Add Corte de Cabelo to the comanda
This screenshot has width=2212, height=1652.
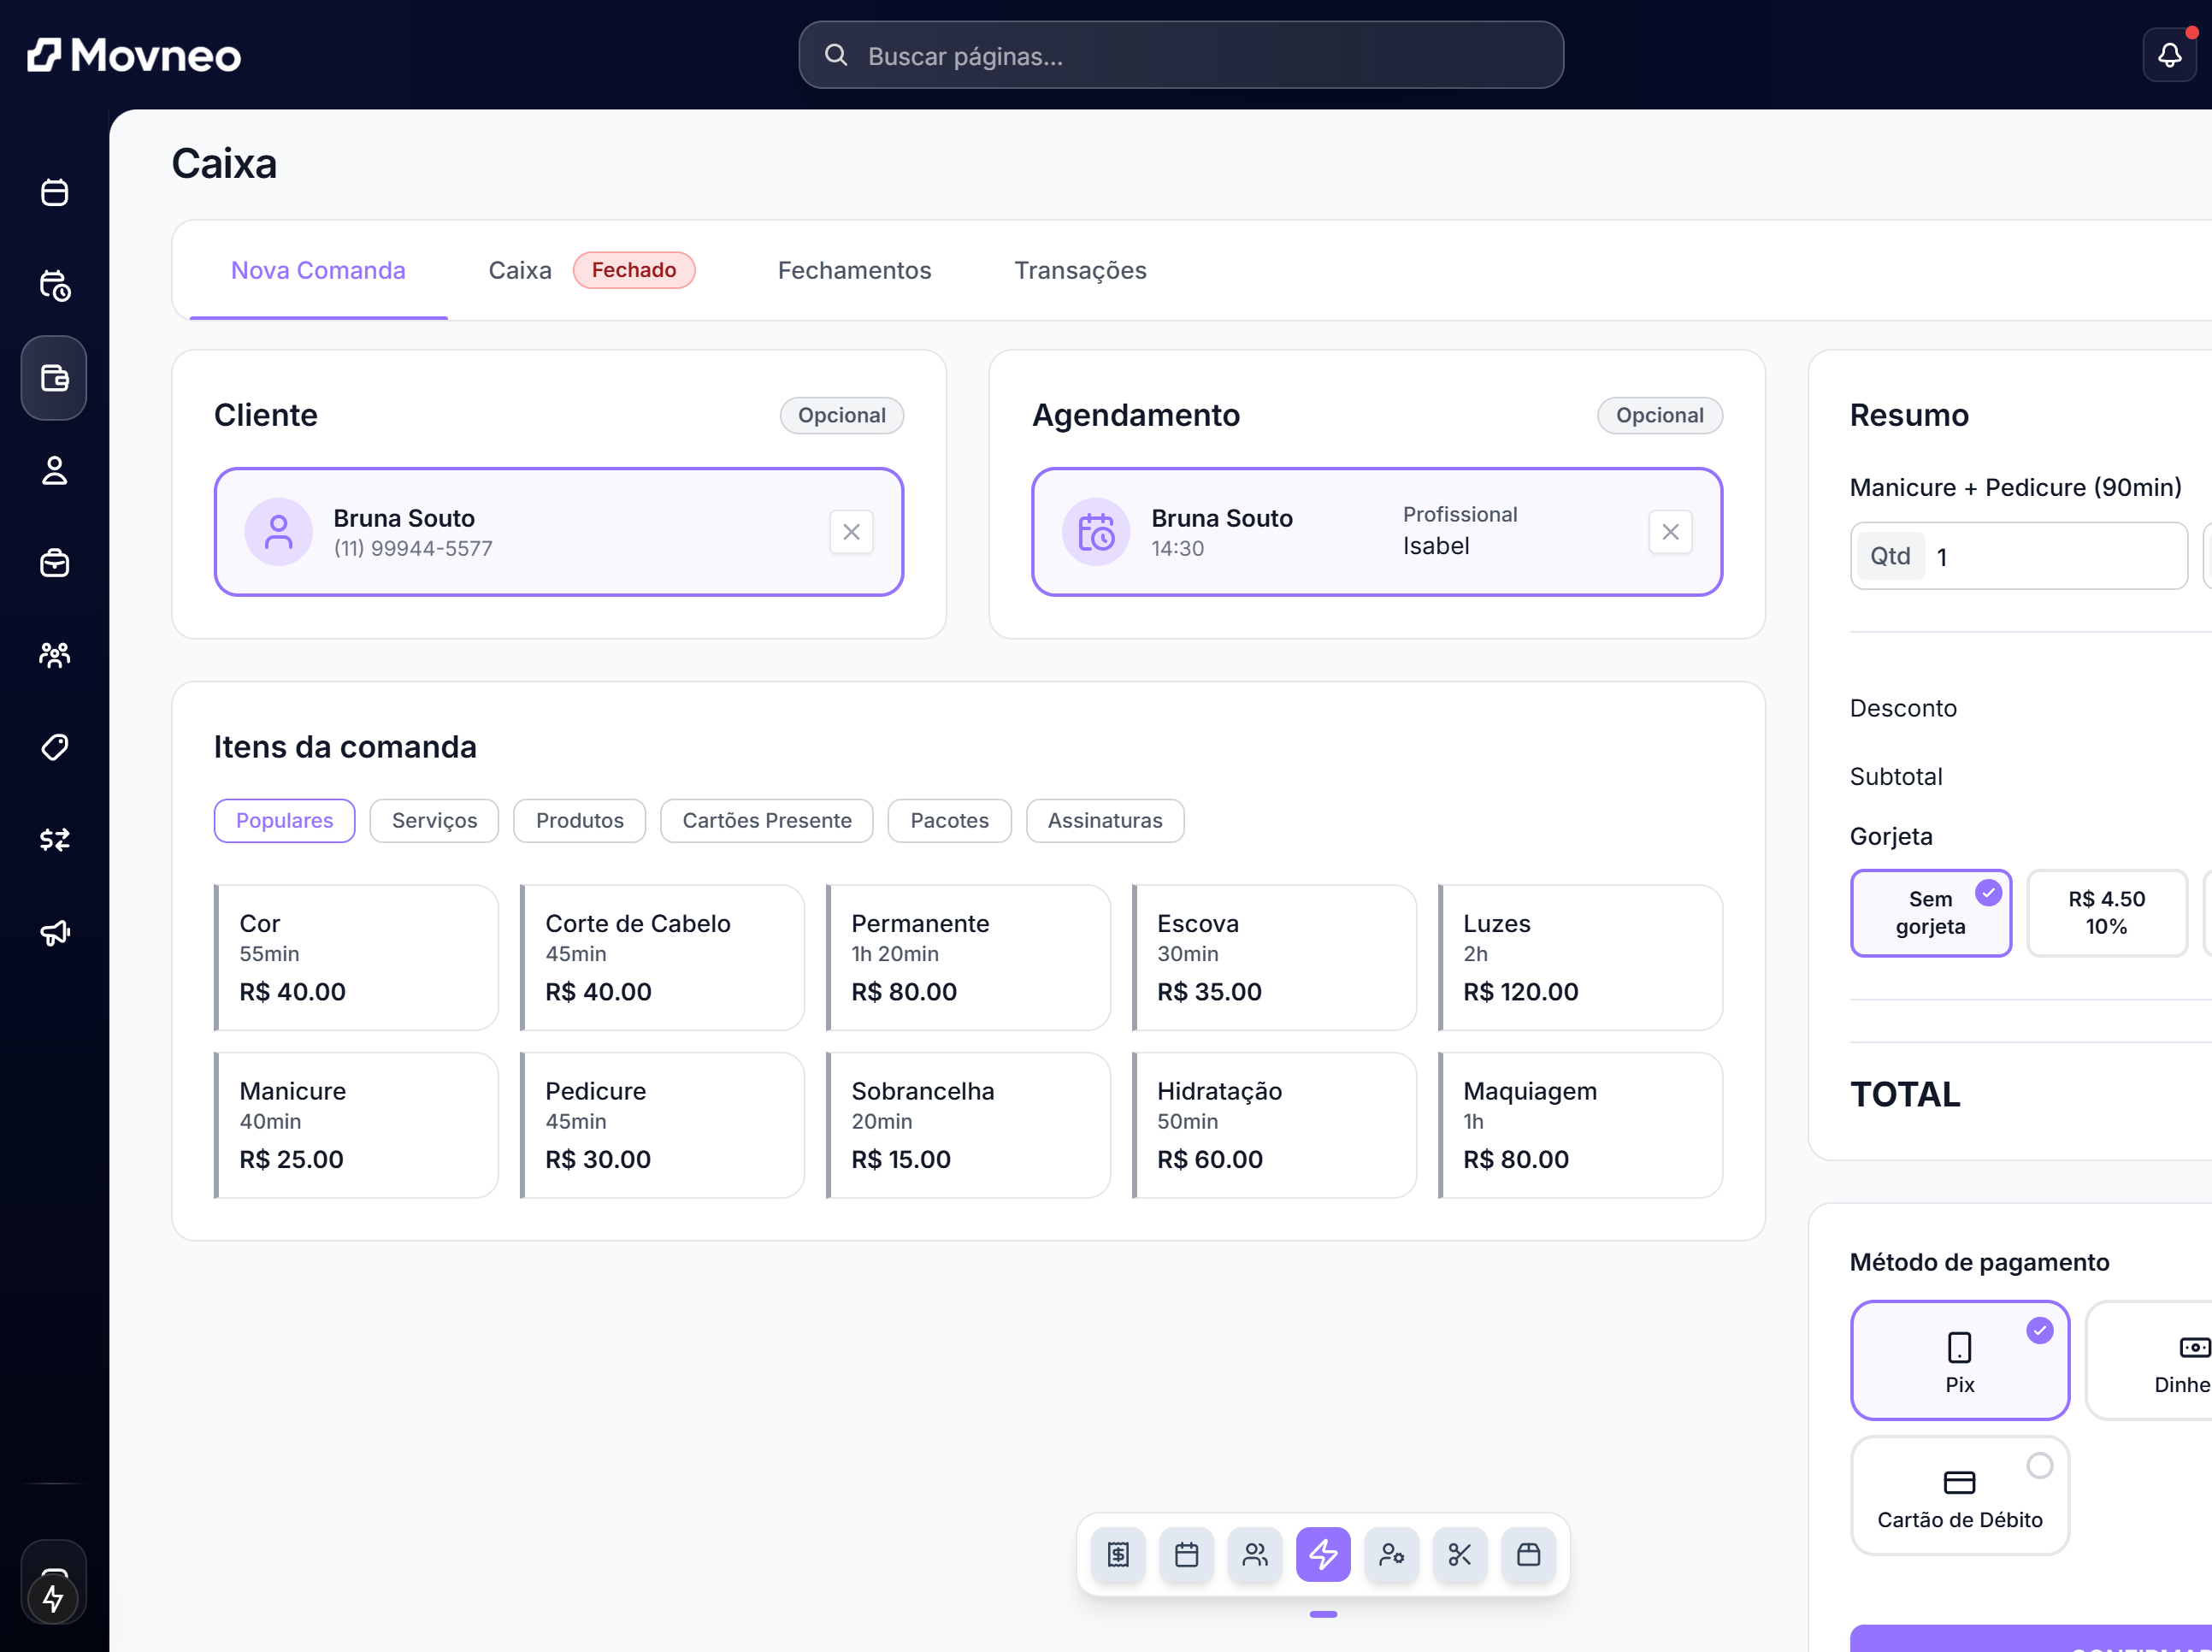[662, 957]
